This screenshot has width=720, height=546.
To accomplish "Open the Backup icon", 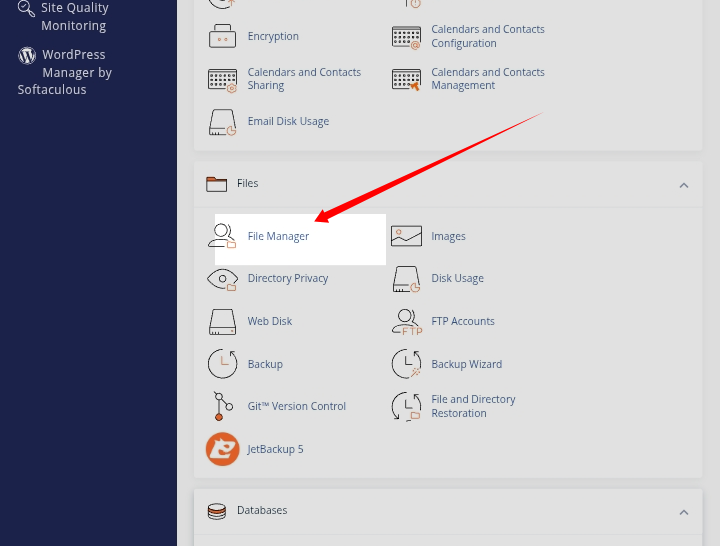I will tap(222, 364).
